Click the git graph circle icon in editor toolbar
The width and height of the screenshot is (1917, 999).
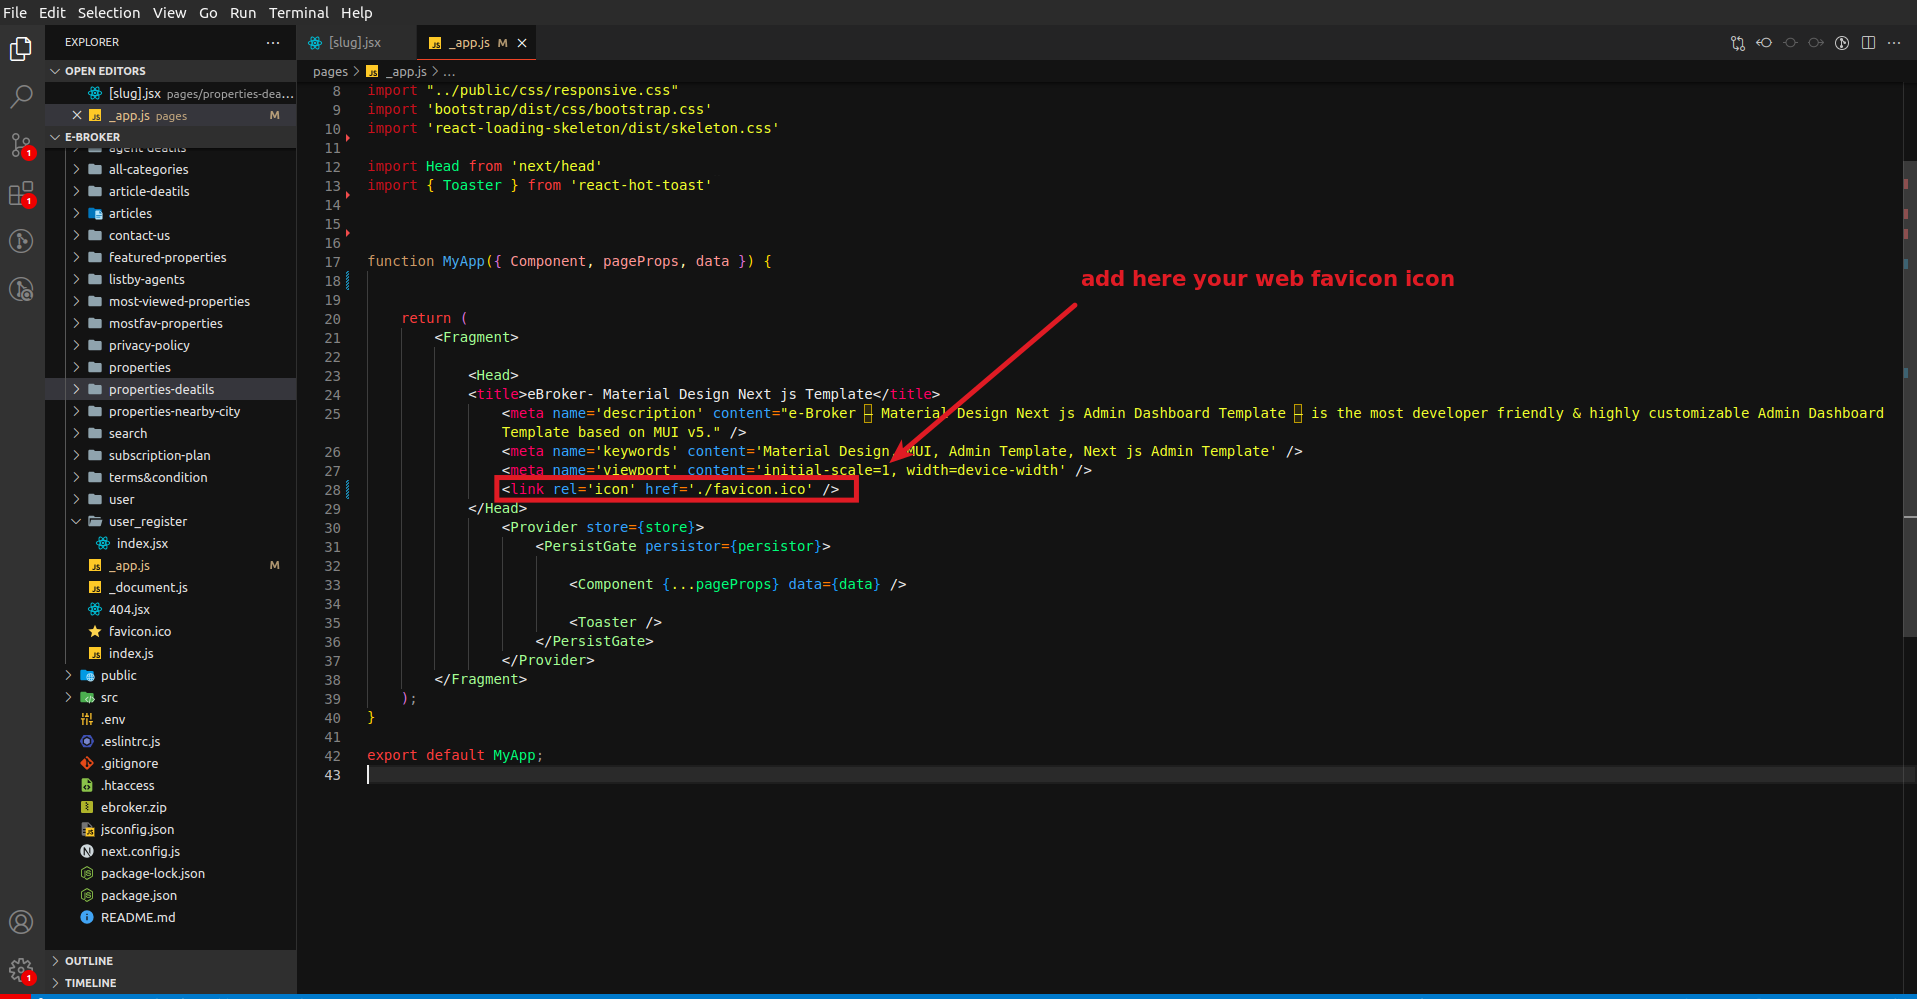point(1842,43)
